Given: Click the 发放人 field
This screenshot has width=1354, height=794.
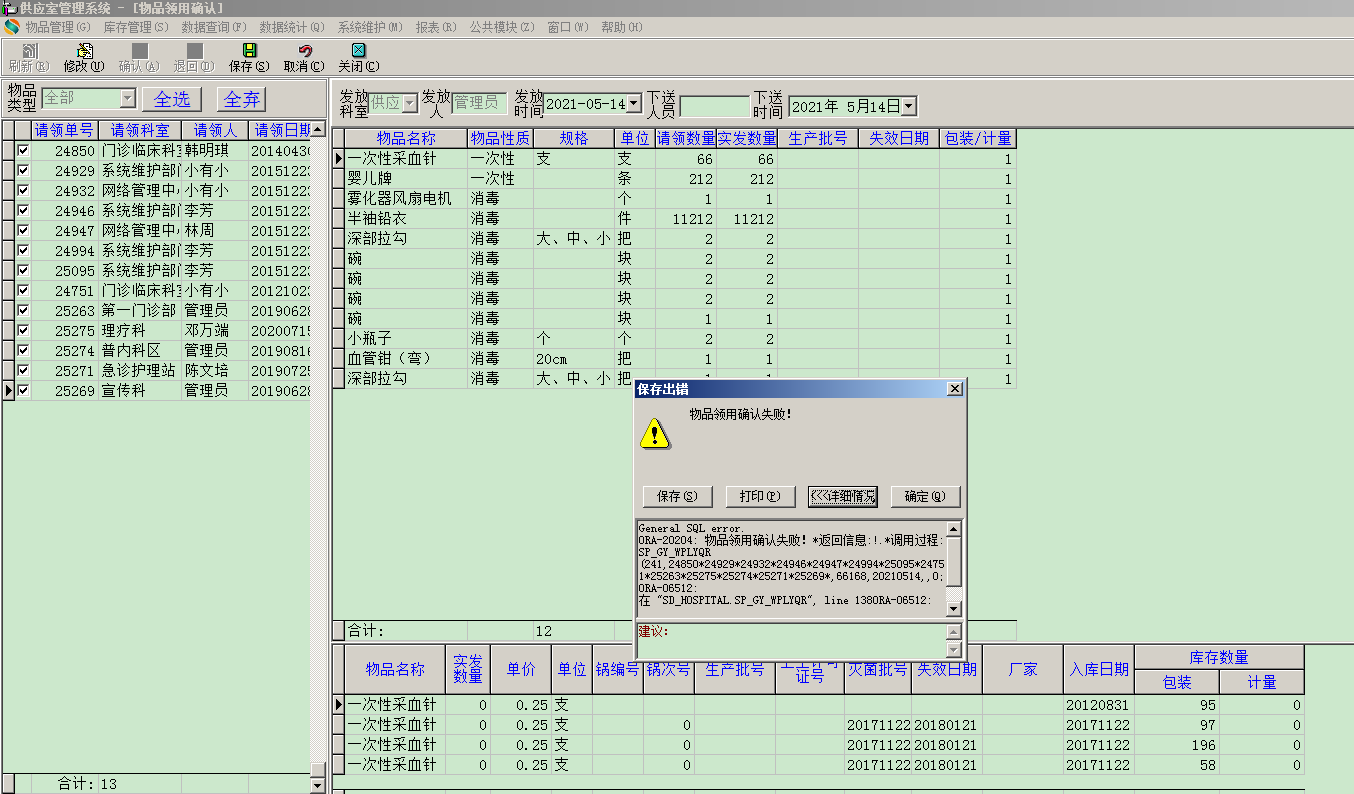Looking at the screenshot, I should pyautogui.click(x=480, y=103).
